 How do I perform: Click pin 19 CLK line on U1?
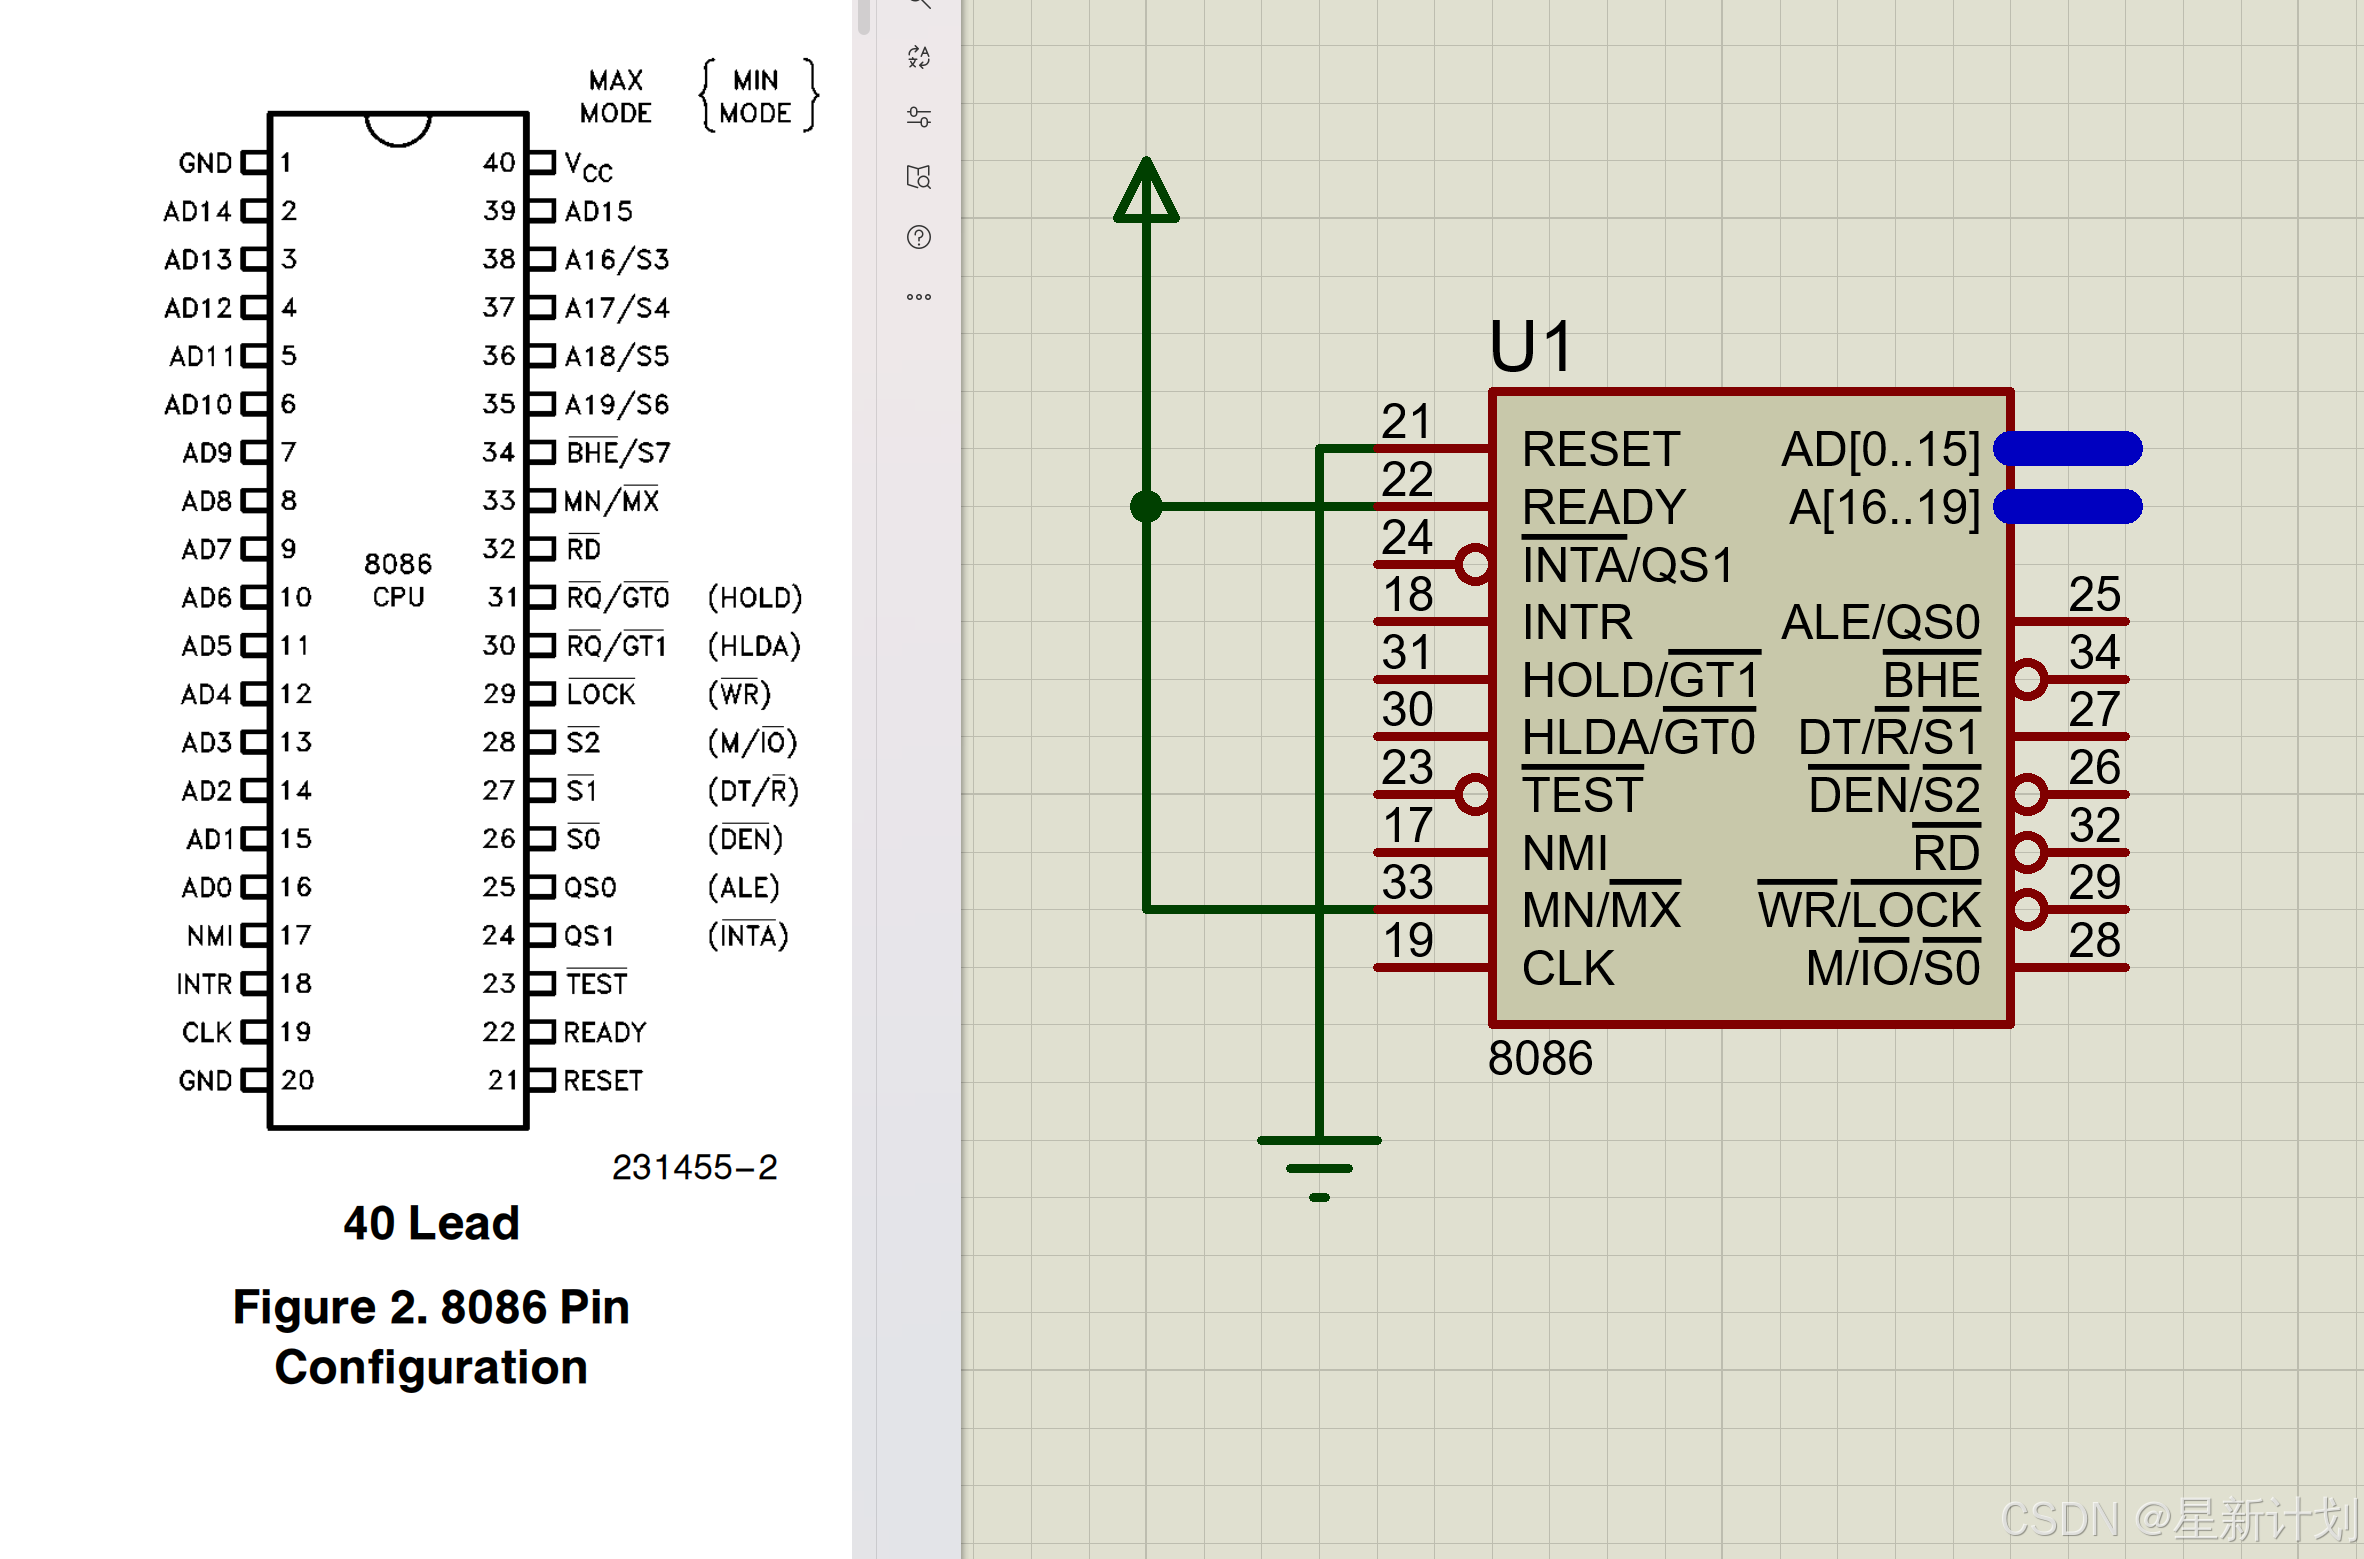tap(1432, 967)
